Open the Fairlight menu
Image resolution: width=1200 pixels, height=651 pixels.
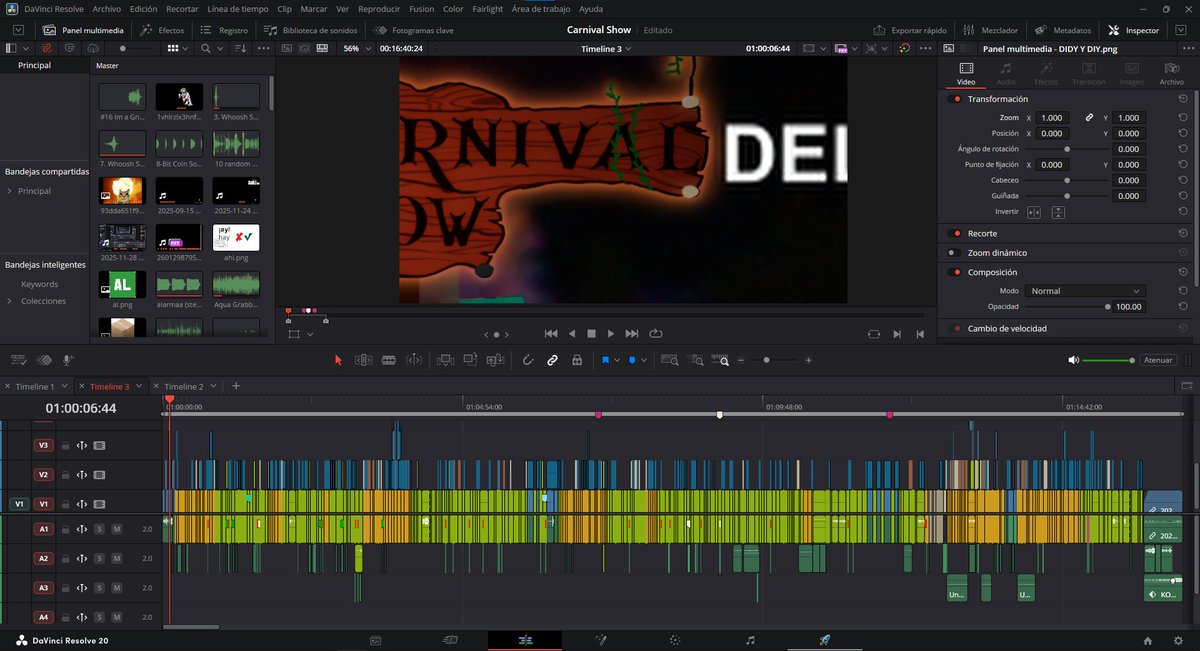(x=487, y=9)
